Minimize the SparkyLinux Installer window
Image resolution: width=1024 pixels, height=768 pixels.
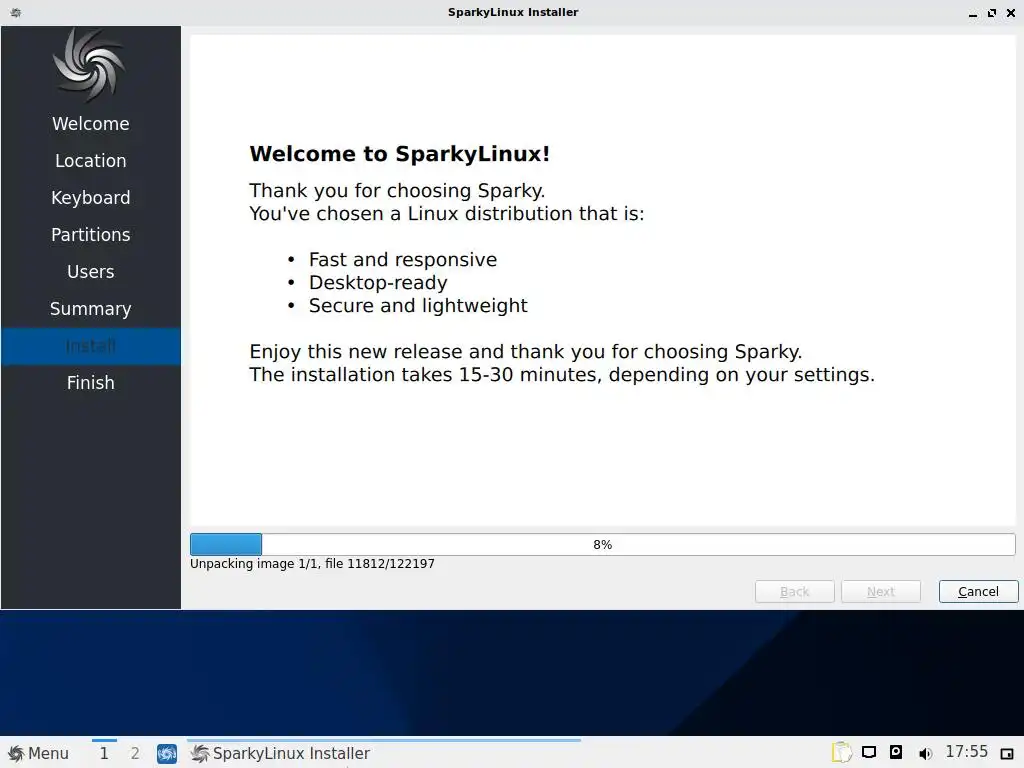click(972, 13)
